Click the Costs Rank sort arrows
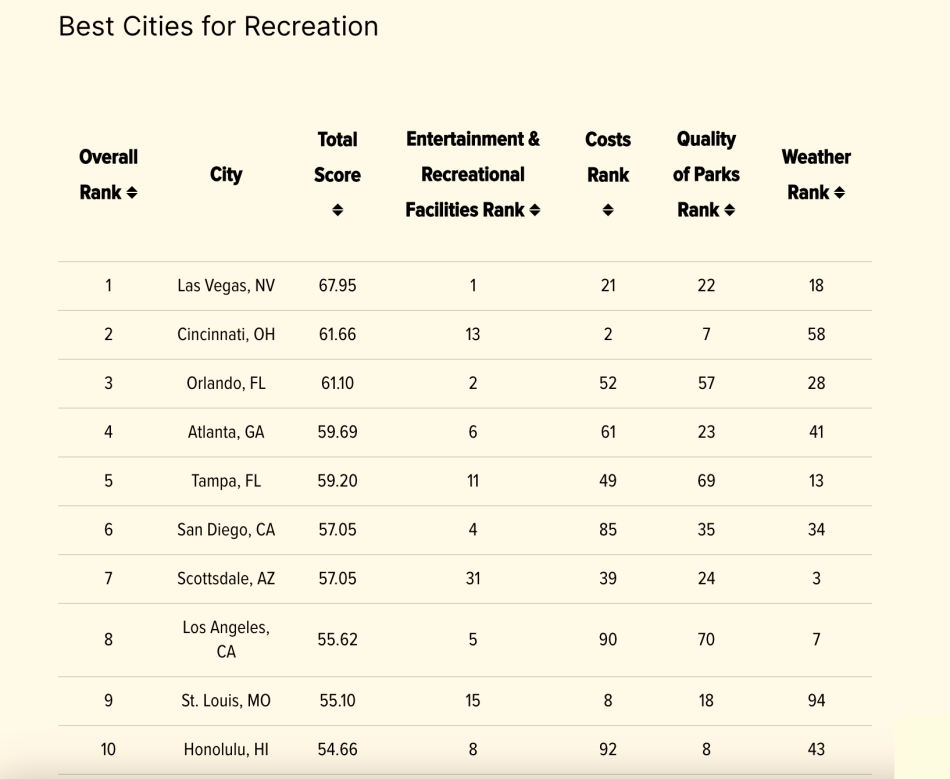 pos(608,210)
